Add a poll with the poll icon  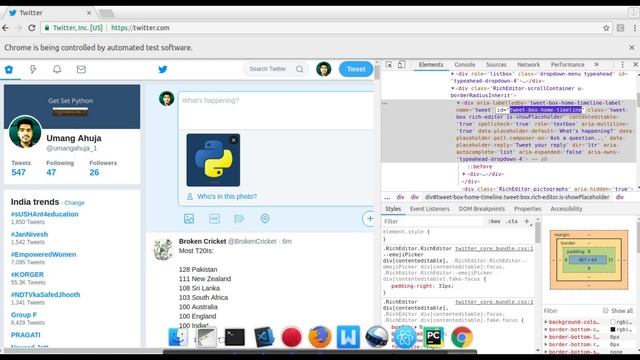coord(240,219)
